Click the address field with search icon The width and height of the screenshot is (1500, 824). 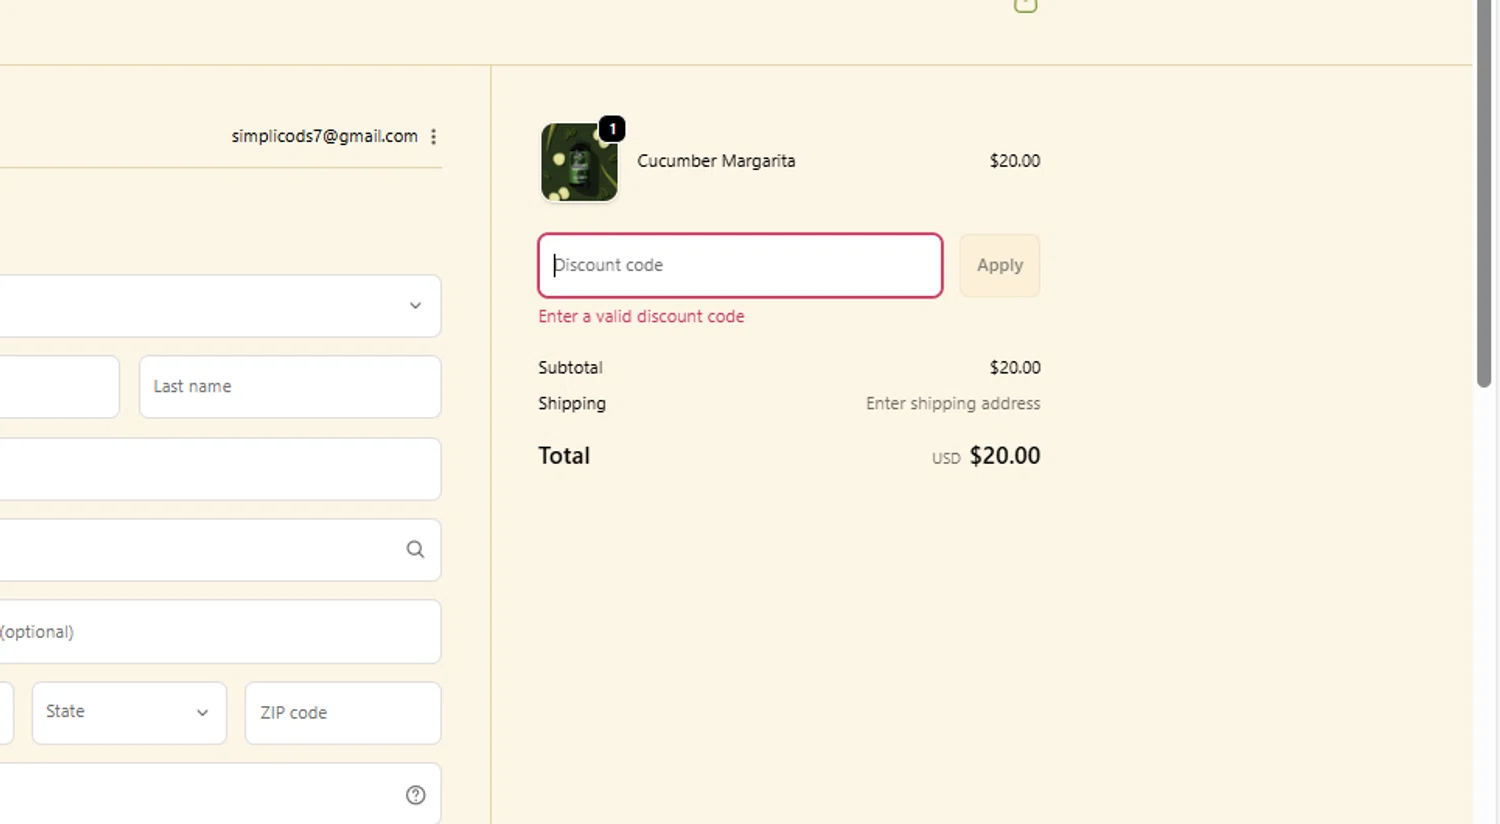pos(220,549)
